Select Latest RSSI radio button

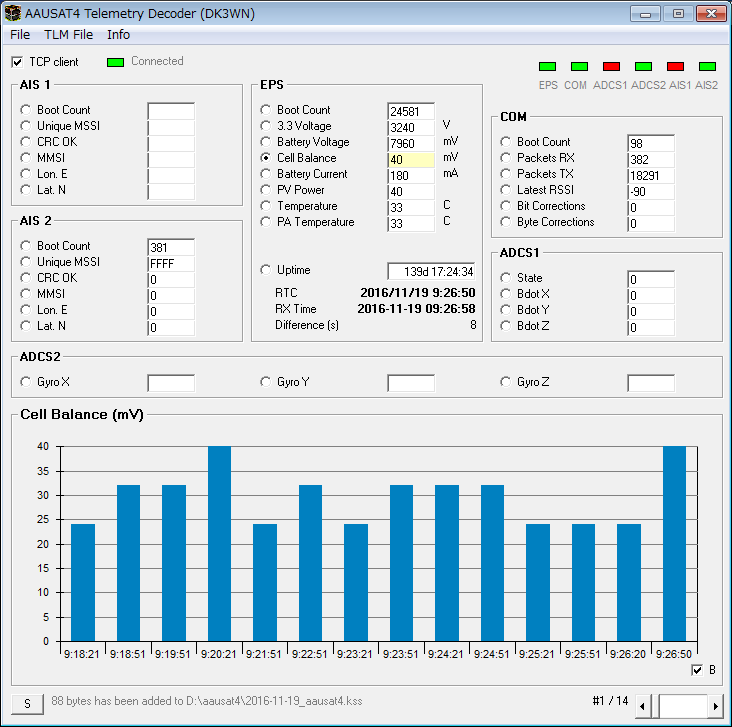pyautogui.click(x=506, y=190)
